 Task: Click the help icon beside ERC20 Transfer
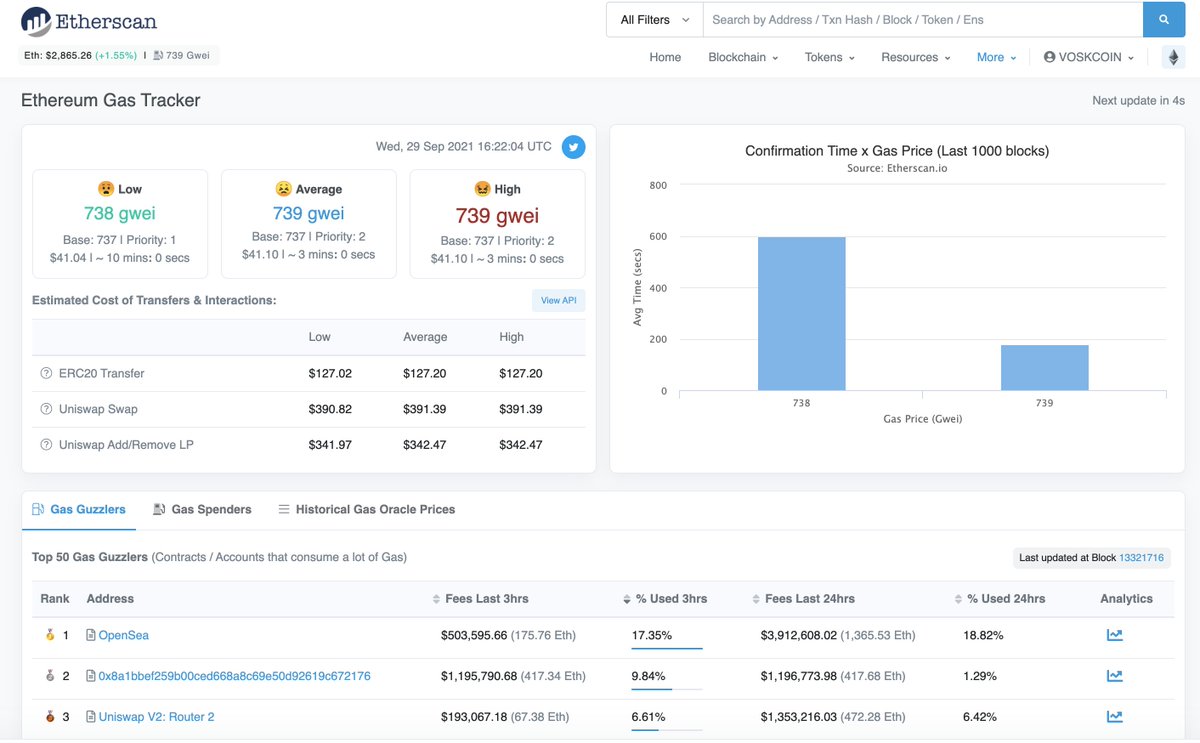coord(46,373)
